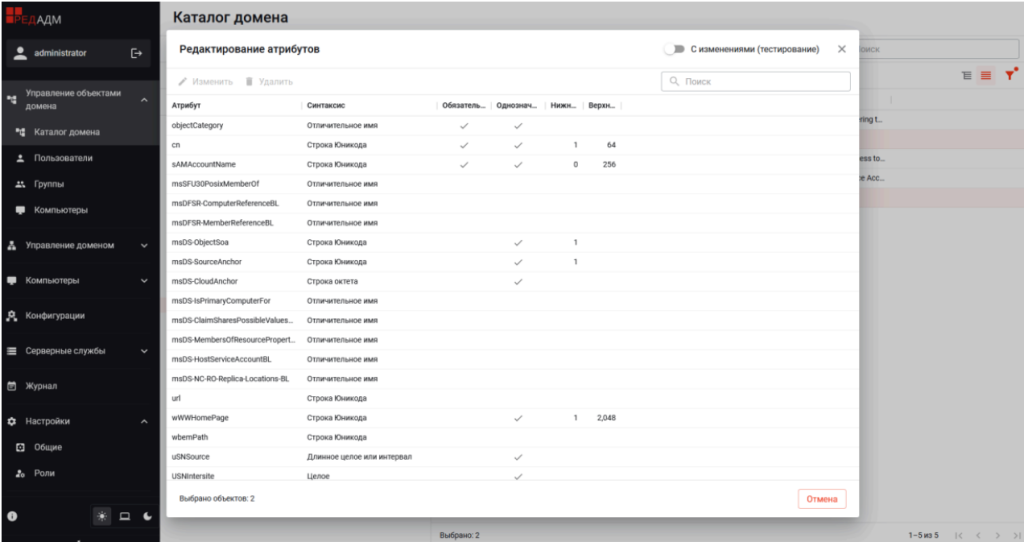Select the light theme sun icon

(x=102, y=516)
